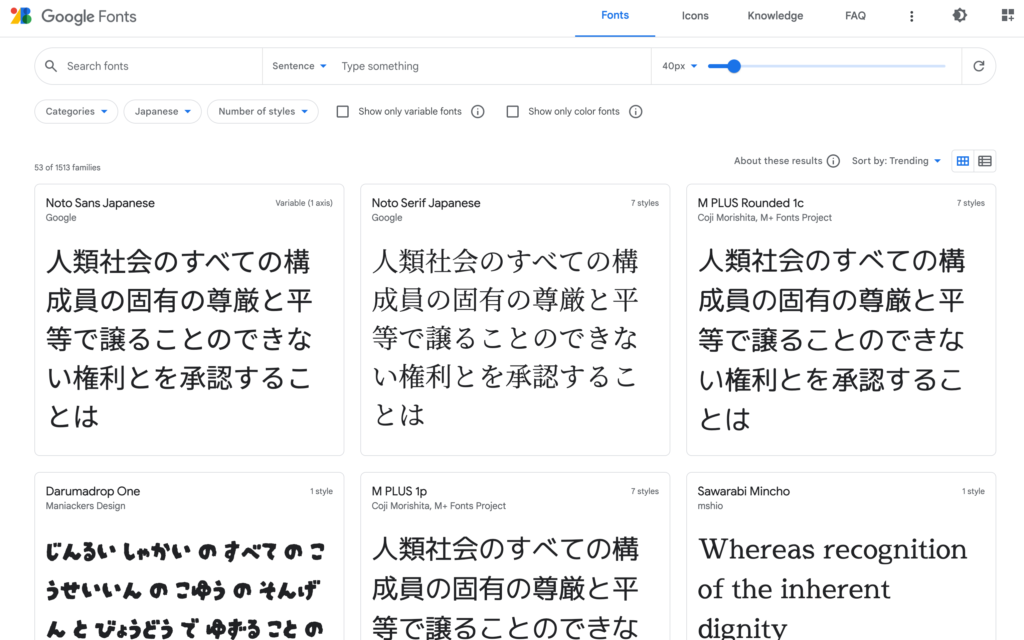Open the Sentence preview type dropdown
1024x640 pixels.
(x=299, y=66)
